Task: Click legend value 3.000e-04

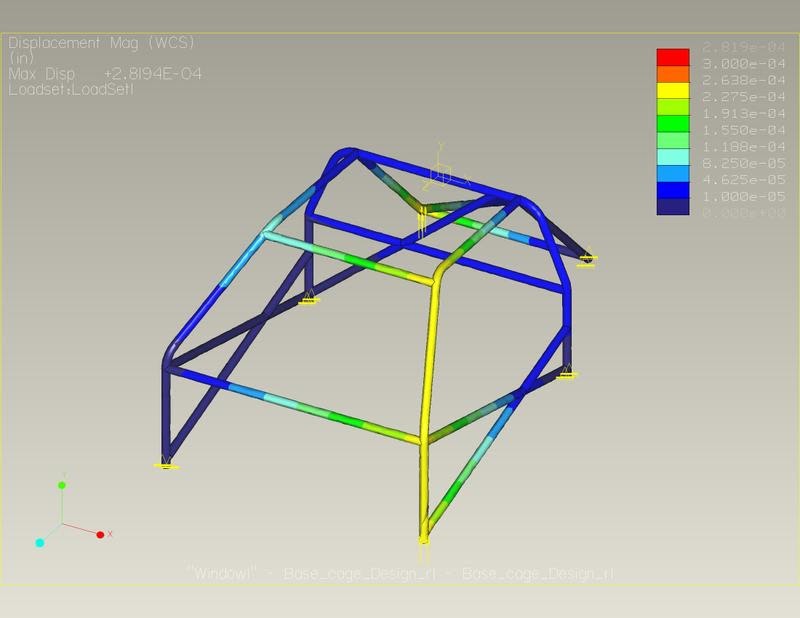Action: 743,64
